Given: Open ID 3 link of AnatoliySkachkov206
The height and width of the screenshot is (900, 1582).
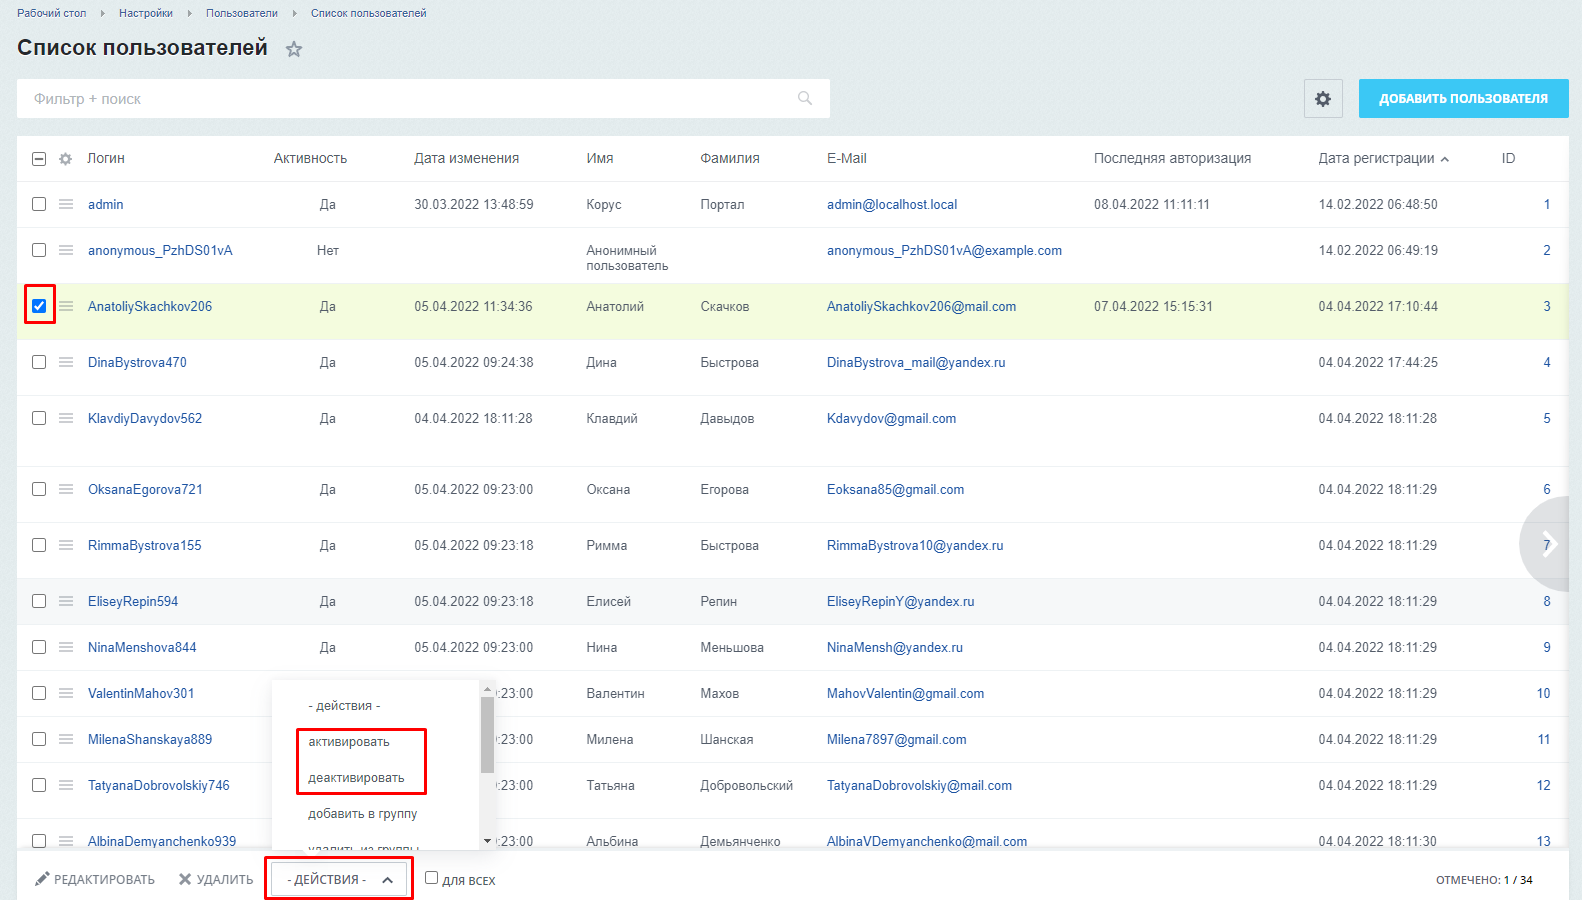Looking at the screenshot, I should [x=1547, y=306].
